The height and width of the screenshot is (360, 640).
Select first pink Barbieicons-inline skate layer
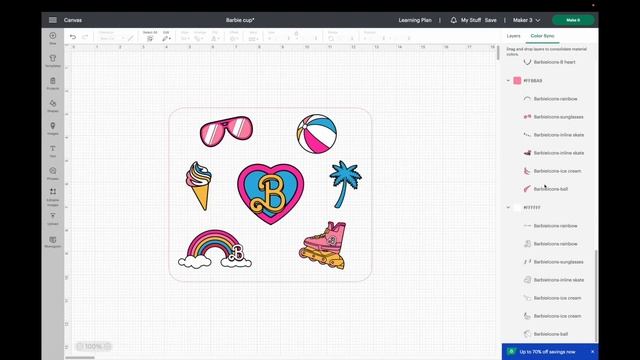click(553, 135)
